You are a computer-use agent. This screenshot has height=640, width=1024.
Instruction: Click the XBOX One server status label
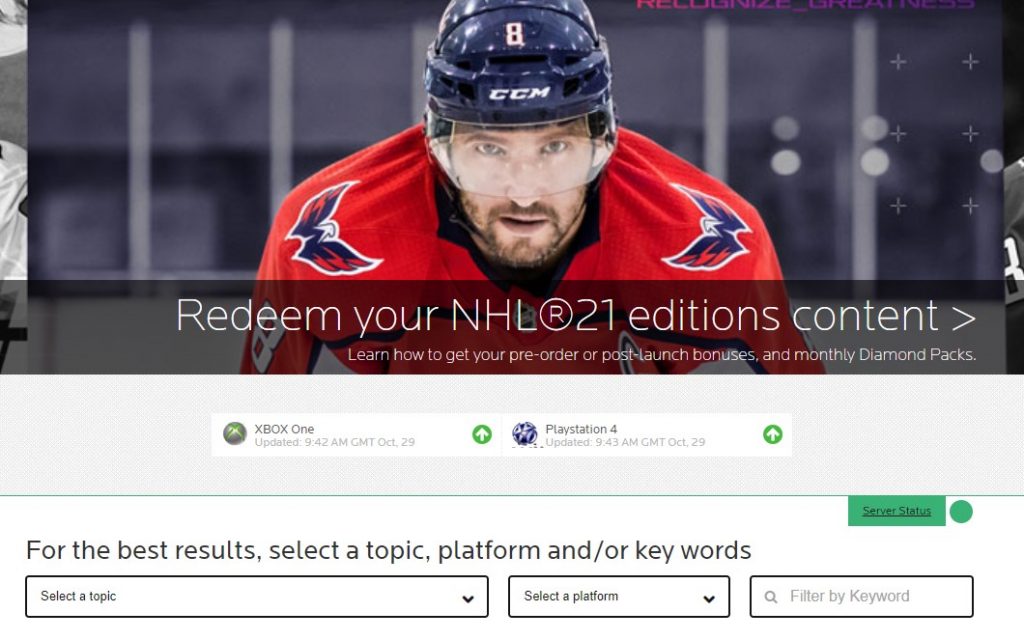point(284,429)
